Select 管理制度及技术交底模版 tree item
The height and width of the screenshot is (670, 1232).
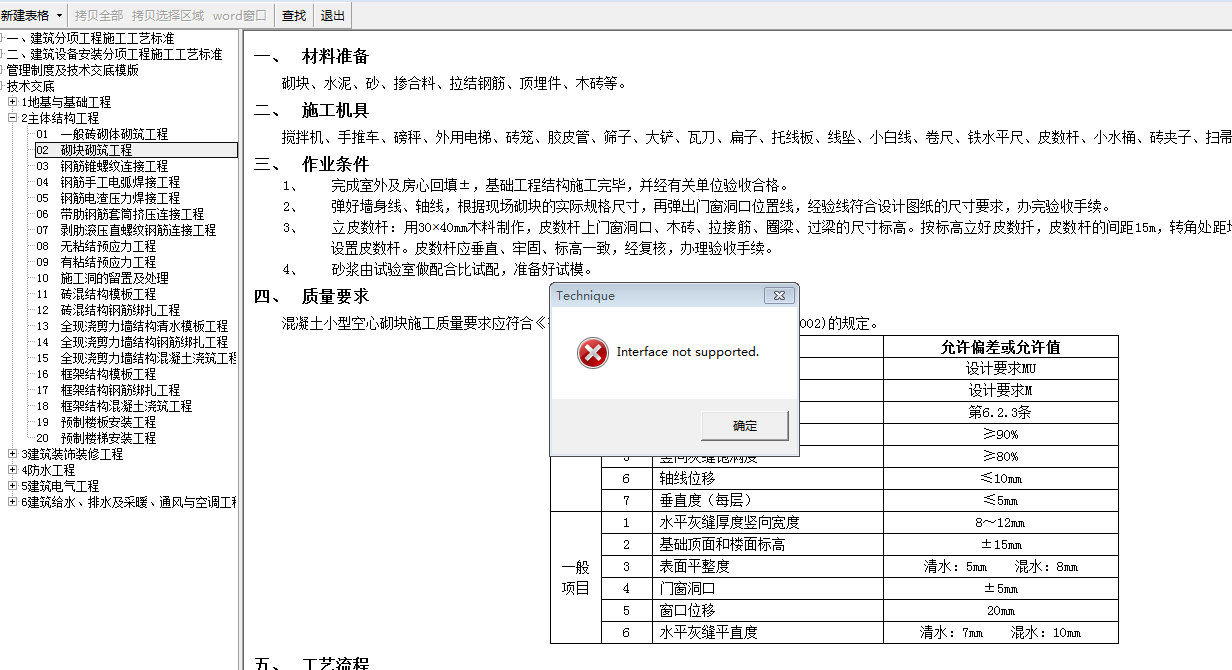pyautogui.click(x=72, y=70)
